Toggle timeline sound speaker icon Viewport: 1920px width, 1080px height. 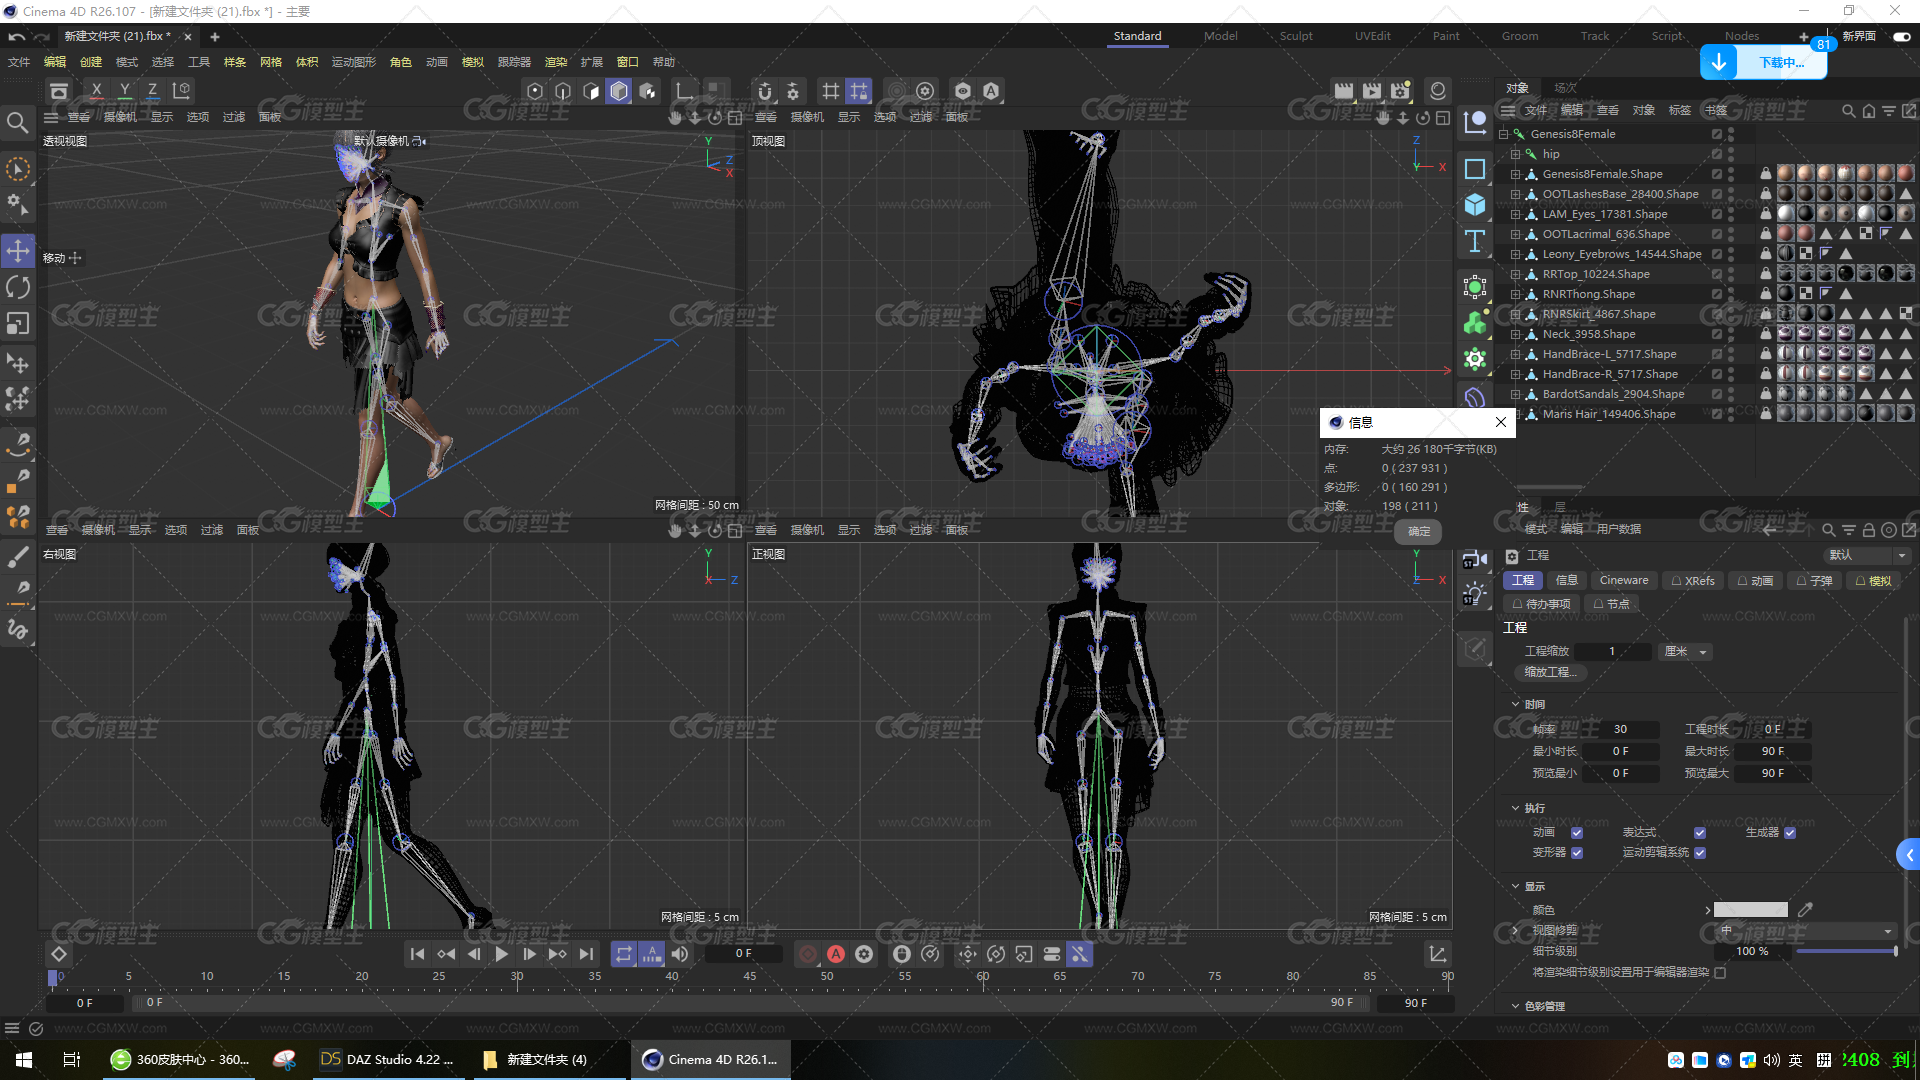tap(680, 954)
